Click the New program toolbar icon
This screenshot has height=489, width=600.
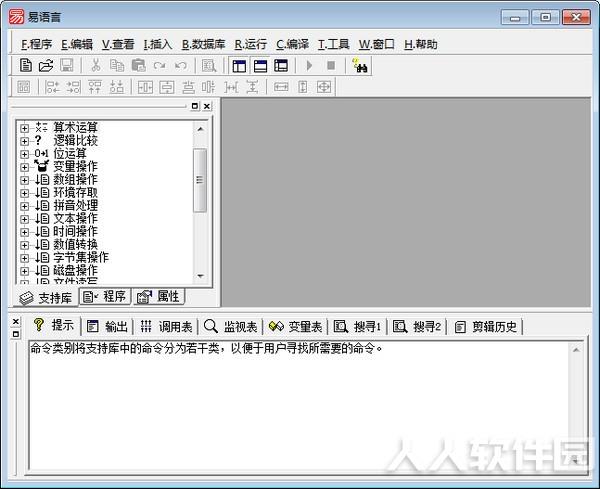point(26,65)
